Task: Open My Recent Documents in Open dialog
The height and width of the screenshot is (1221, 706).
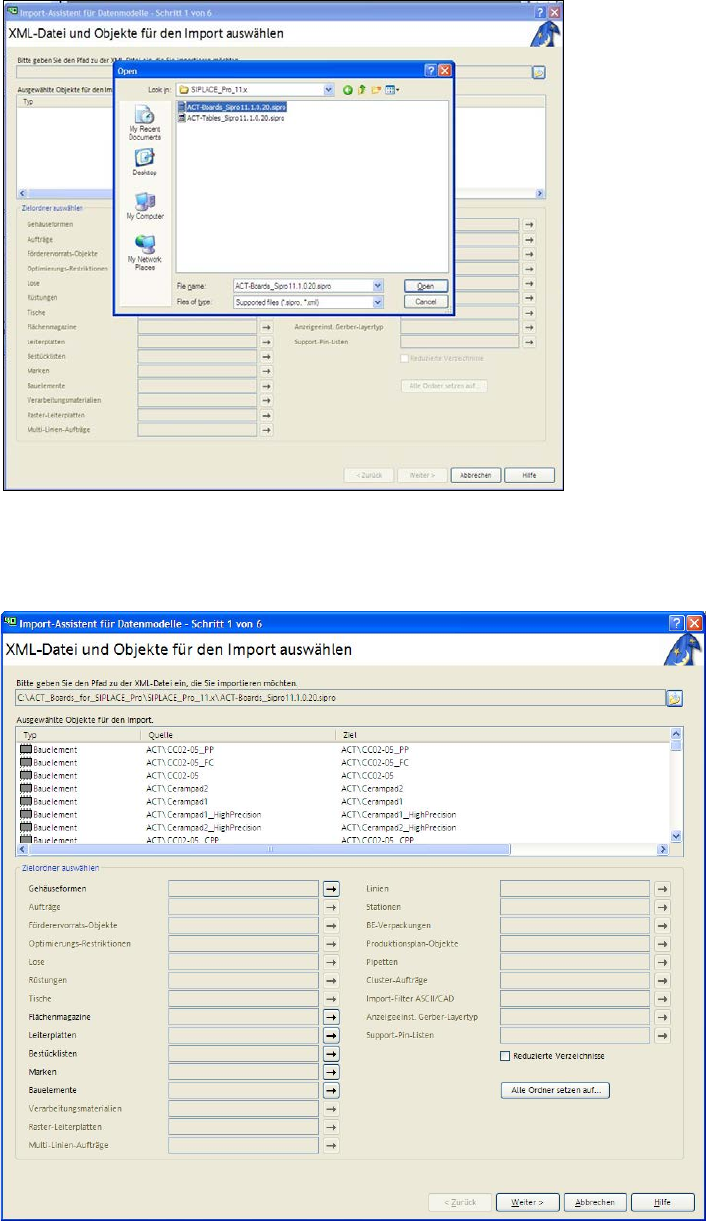Action: (144, 124)
